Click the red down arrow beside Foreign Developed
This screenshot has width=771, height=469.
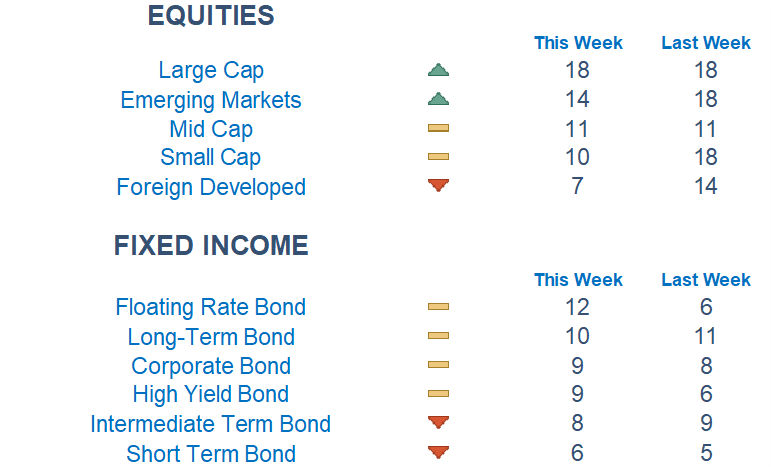438,185
